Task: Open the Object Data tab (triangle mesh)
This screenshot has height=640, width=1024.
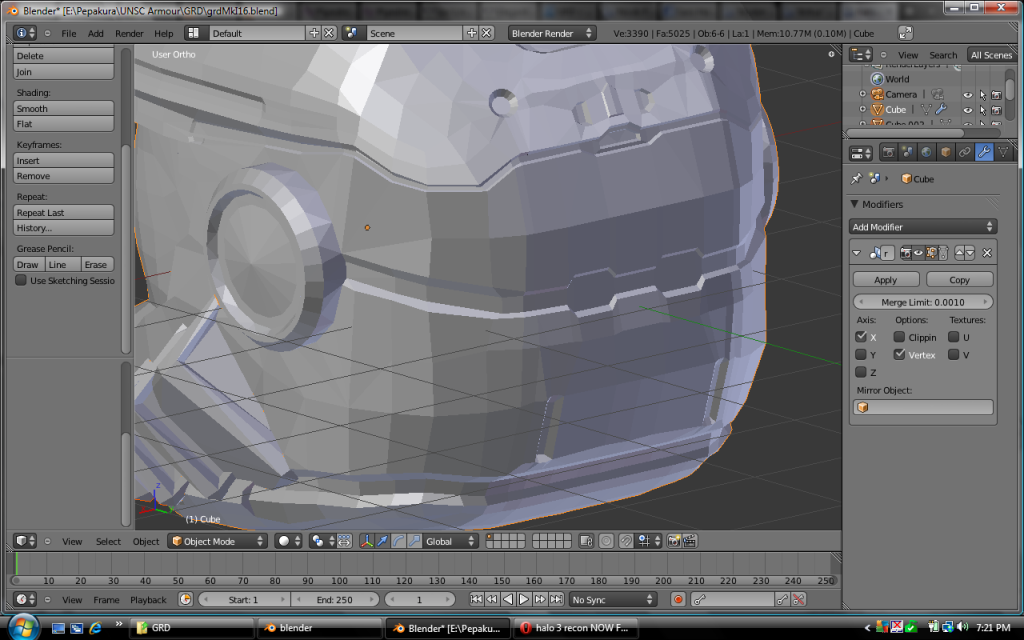Action: tap(1002, 153)
